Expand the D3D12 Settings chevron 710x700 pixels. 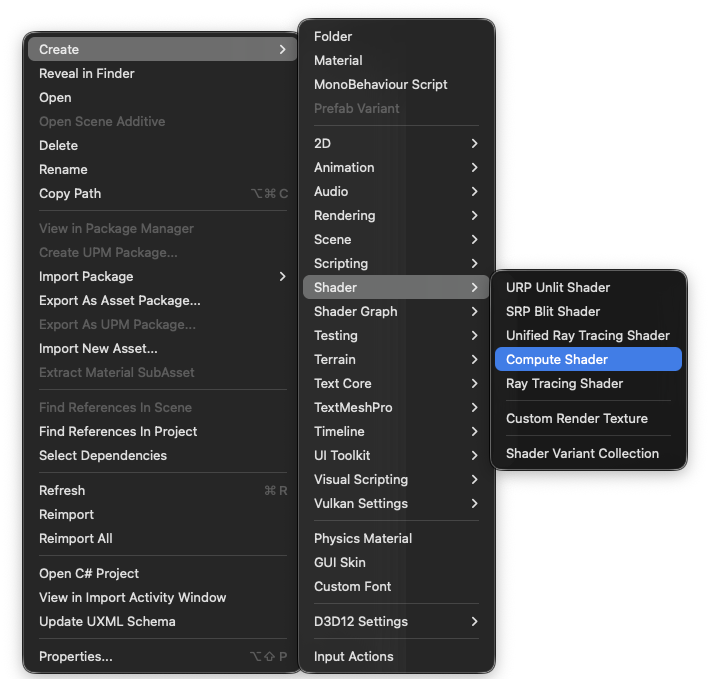(474, 621)
